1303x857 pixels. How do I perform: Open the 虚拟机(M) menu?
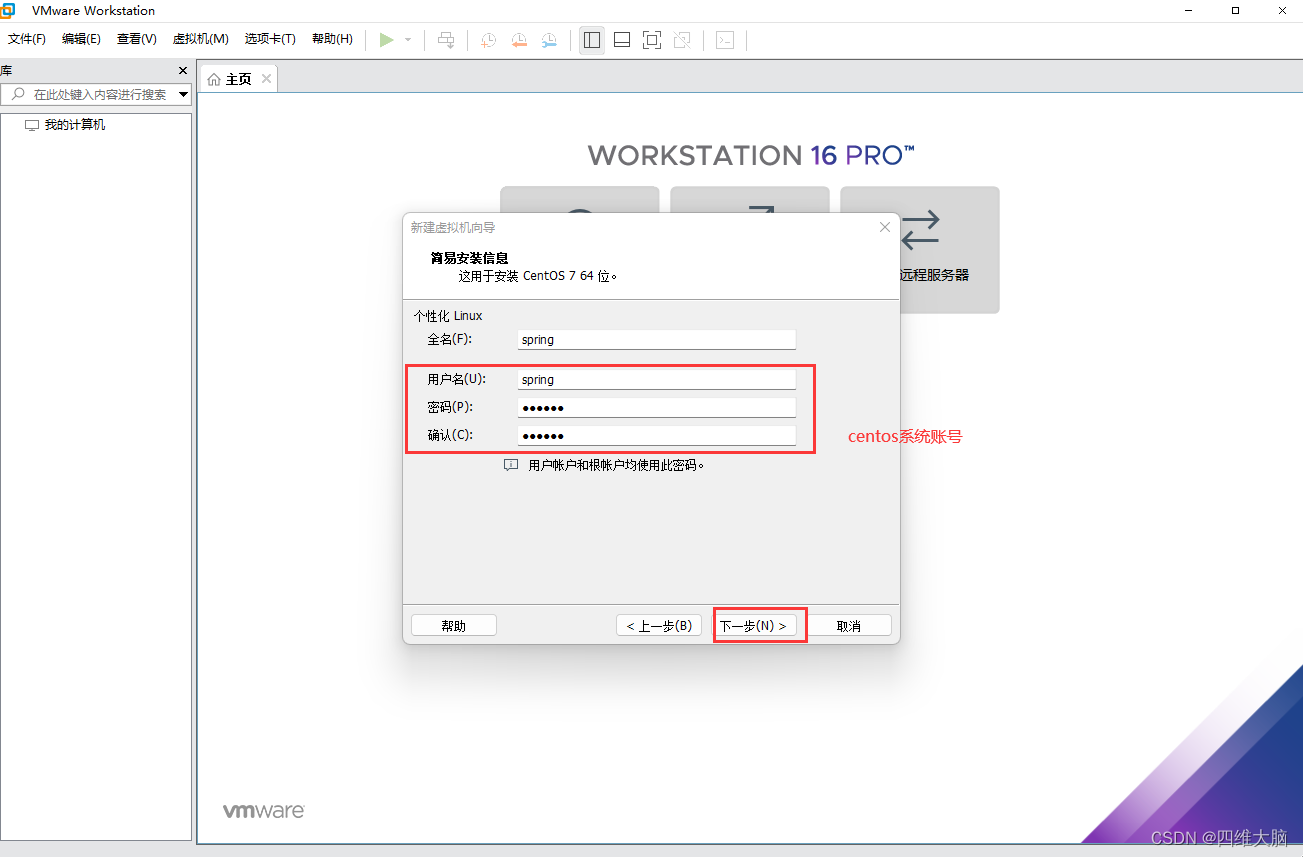201,39
